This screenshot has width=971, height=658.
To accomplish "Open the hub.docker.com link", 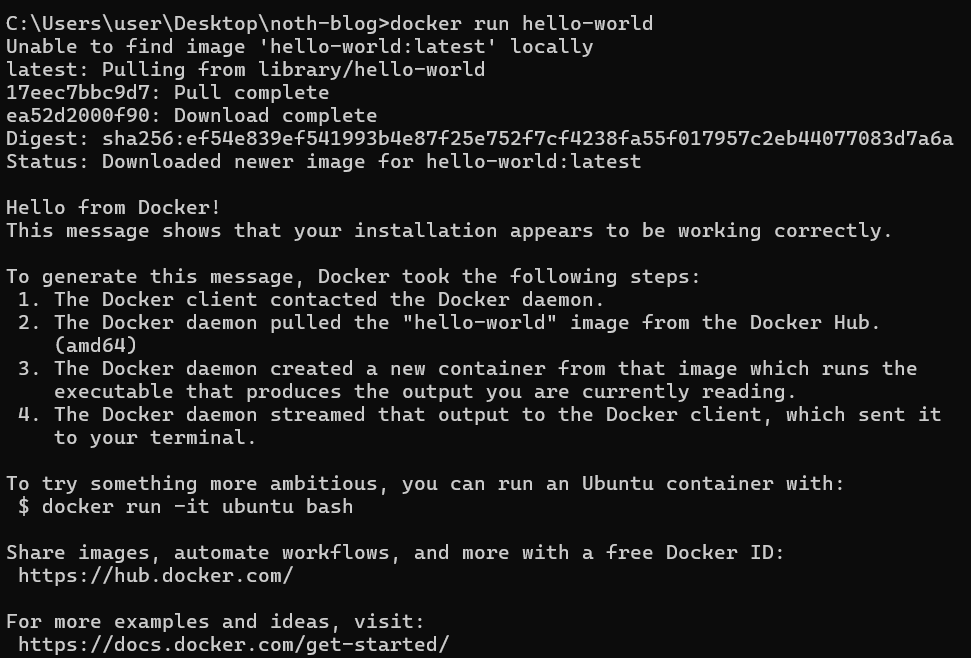I will click(x=155, y=575).
